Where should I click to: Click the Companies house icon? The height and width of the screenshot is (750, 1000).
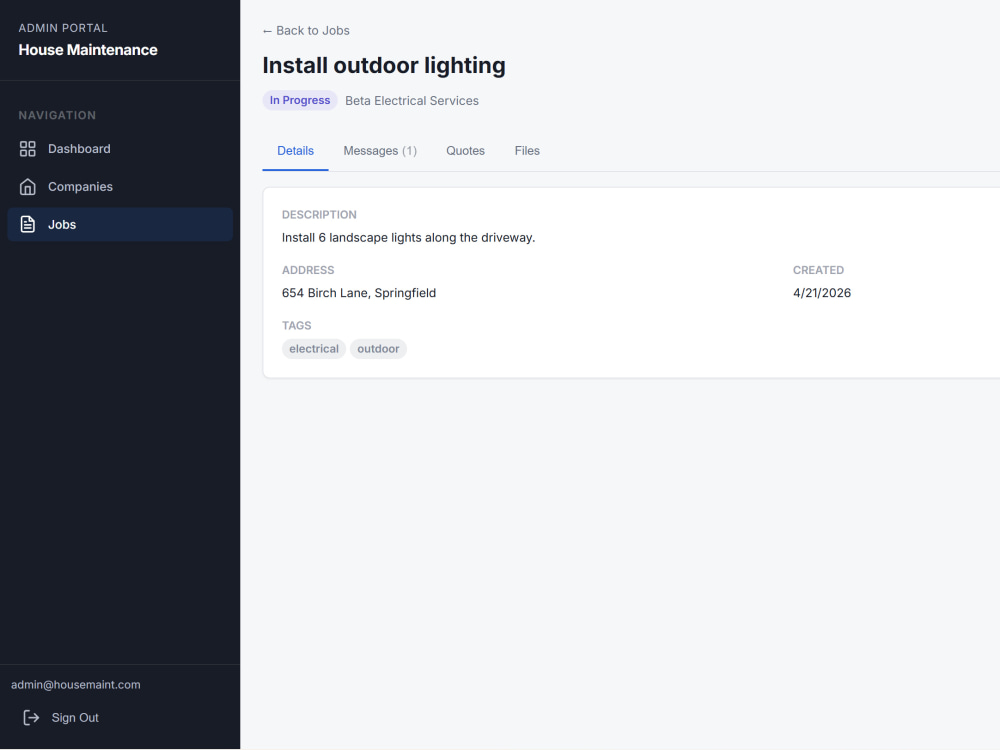click(x=27, y=187)
